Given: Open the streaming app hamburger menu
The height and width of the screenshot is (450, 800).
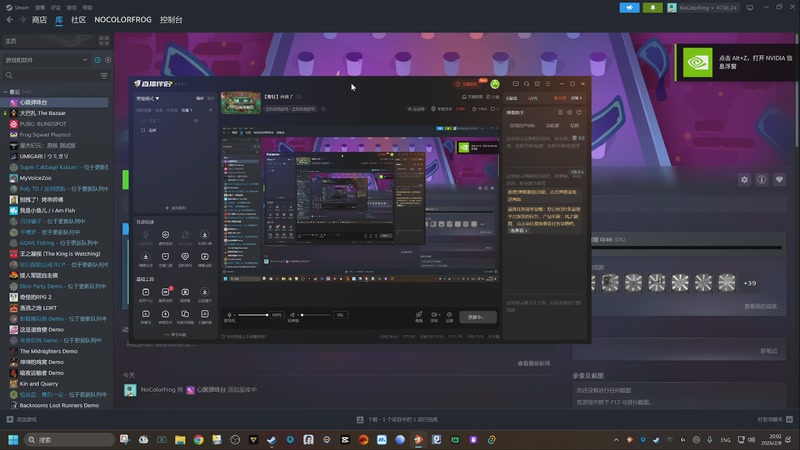Looking at the screenshot, I should (x=548, y=84).
